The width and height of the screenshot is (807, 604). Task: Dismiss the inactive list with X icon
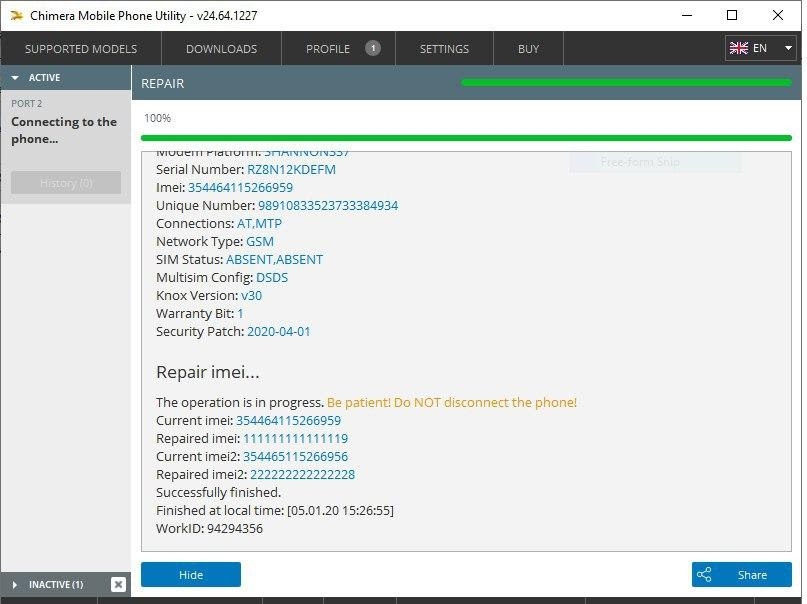[x=118, y=584]
